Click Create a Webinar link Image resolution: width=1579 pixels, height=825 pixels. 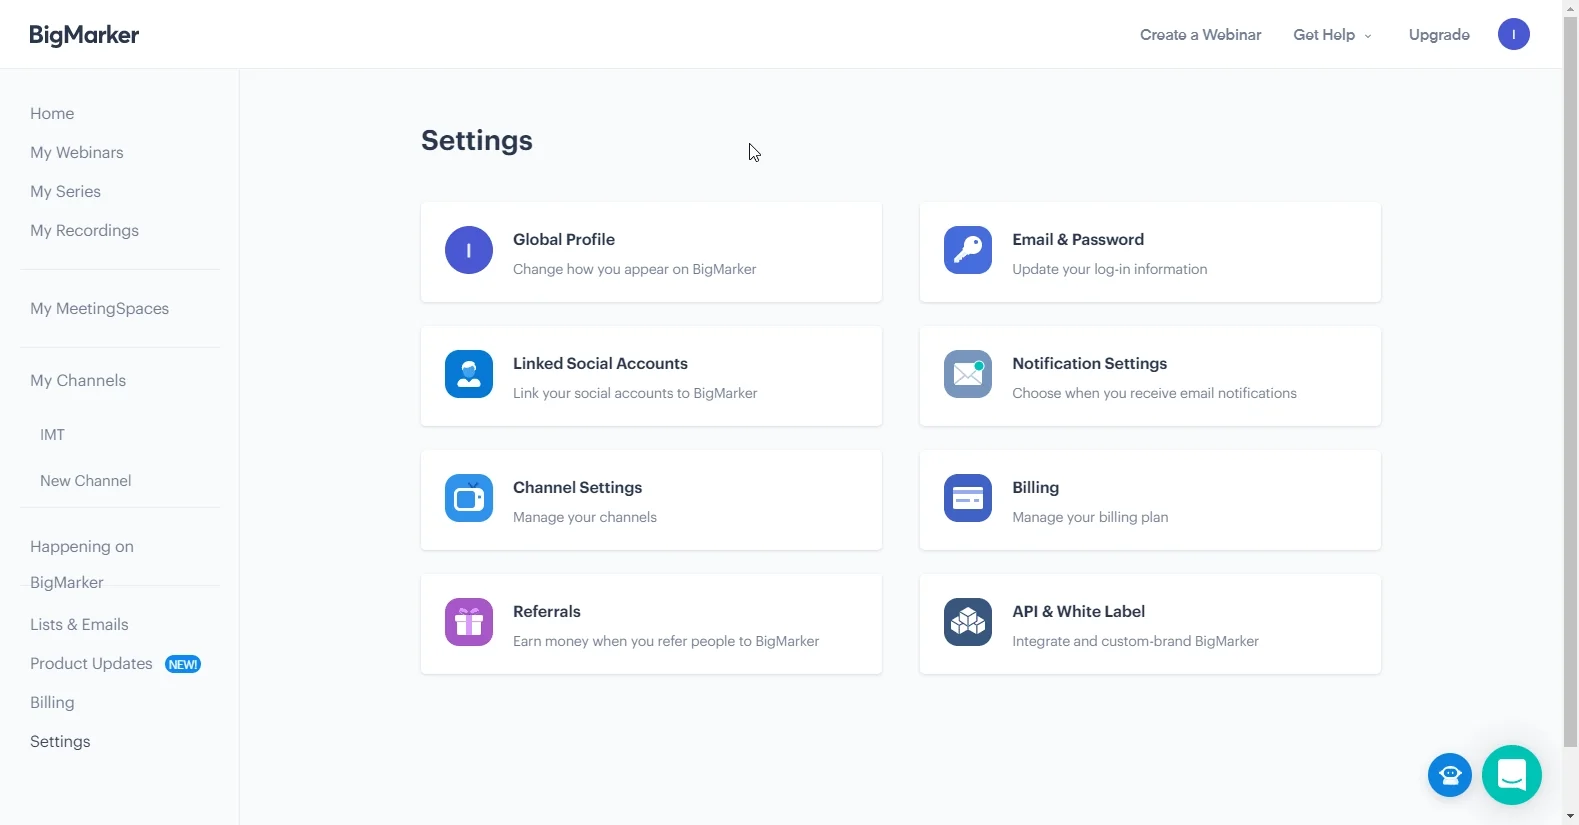(1200, 35)
